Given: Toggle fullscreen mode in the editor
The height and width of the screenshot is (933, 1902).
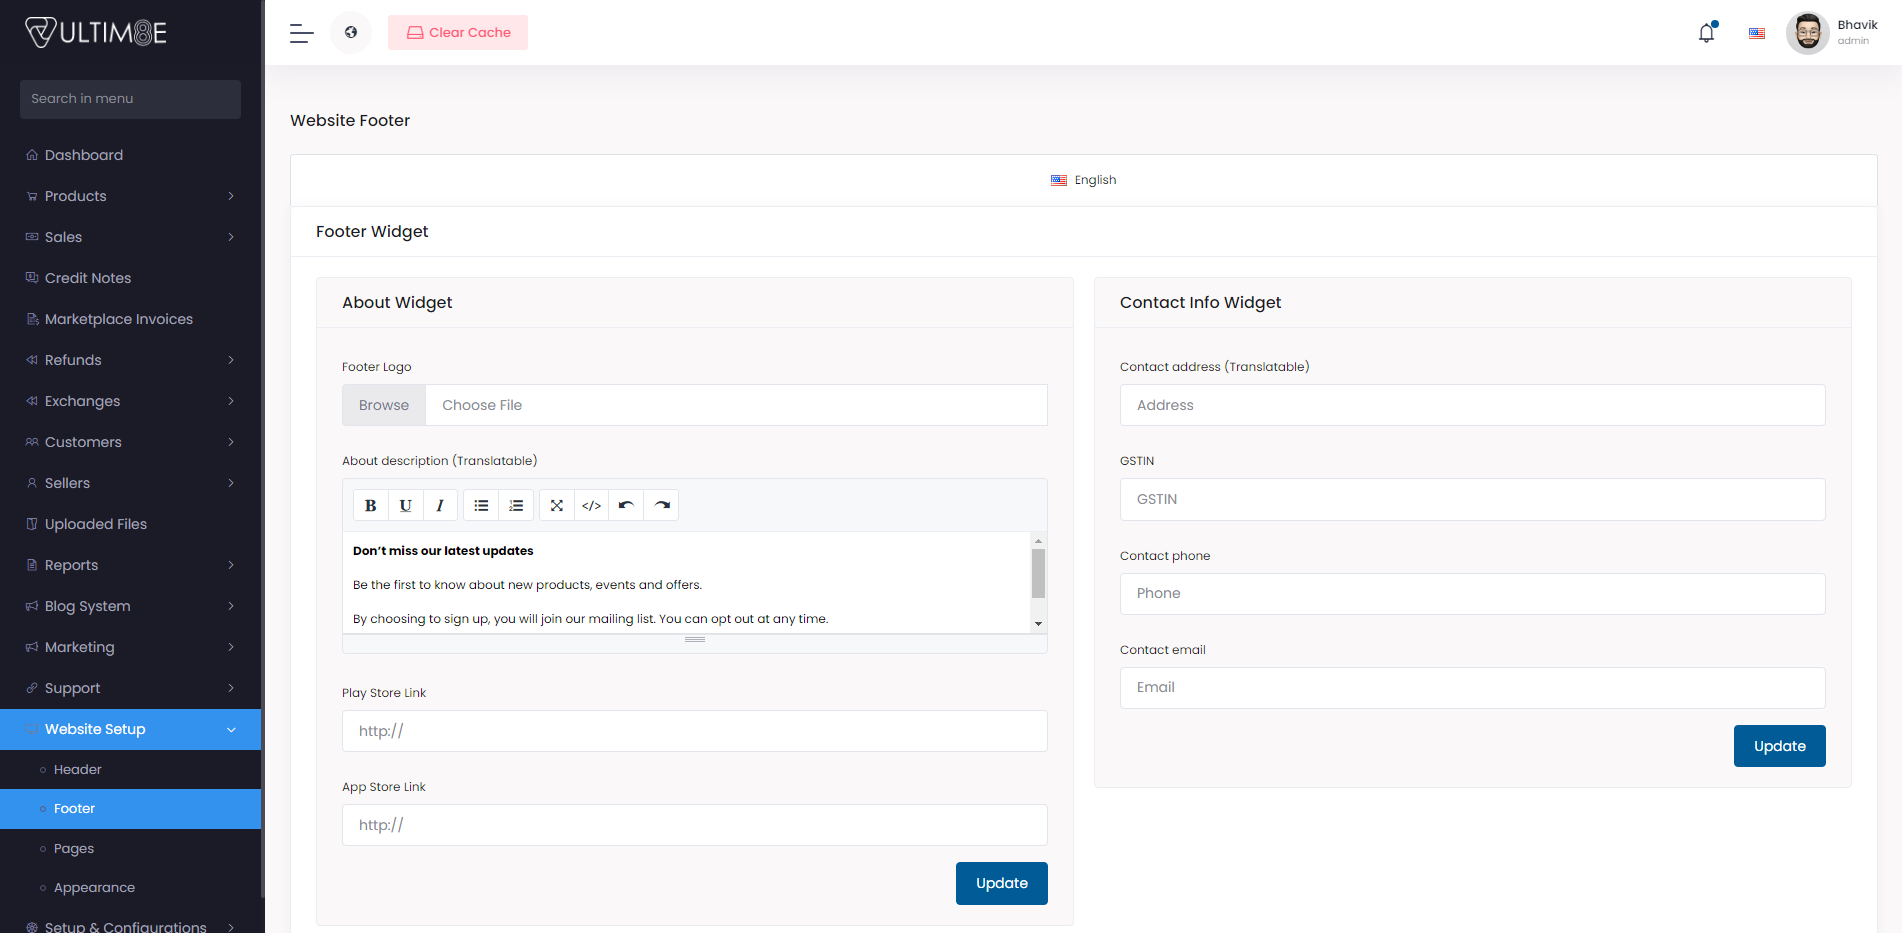Looking at the screenshot, I should (x=556, y=505).
